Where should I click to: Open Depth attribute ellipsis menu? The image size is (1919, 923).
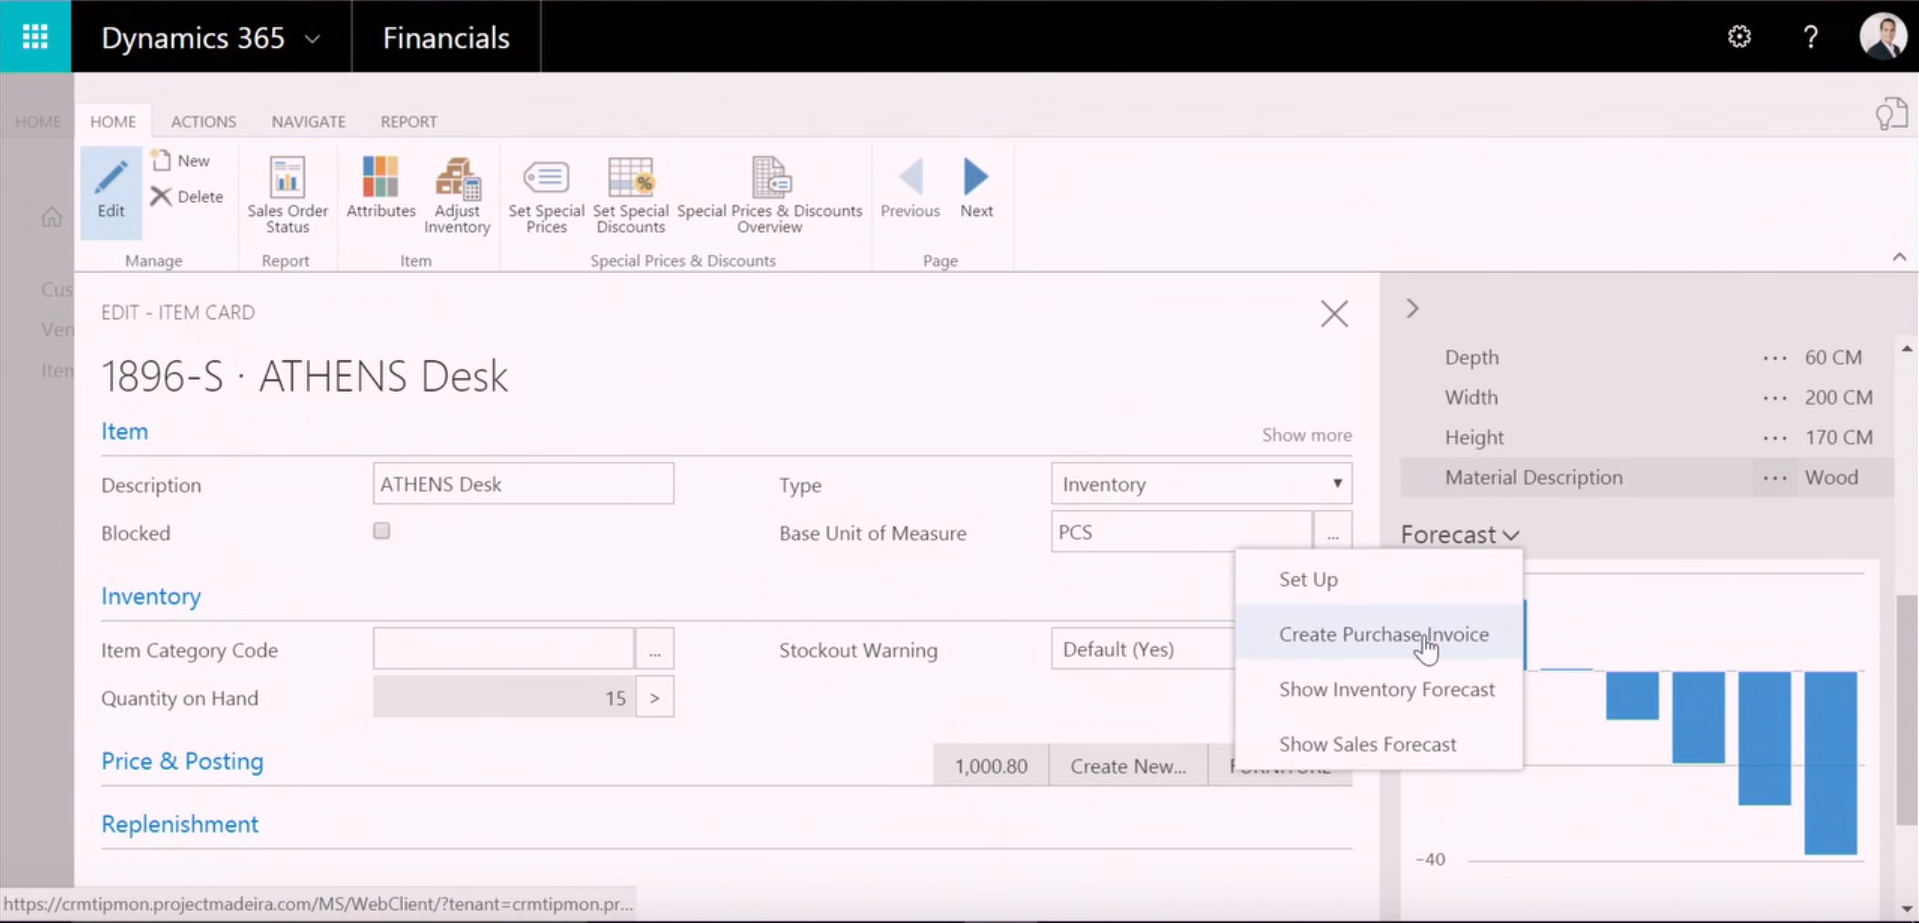1775,357
